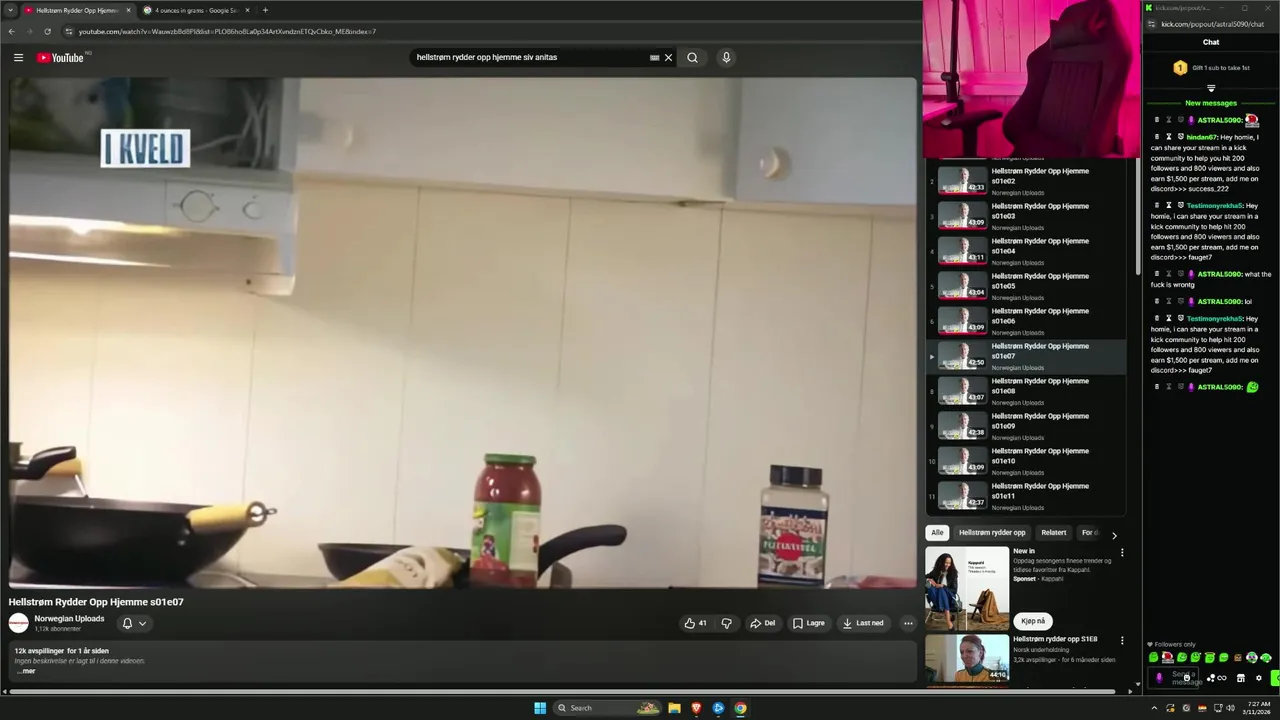
Task: Click username hindan67 in chat
Action: [1201, 137]
